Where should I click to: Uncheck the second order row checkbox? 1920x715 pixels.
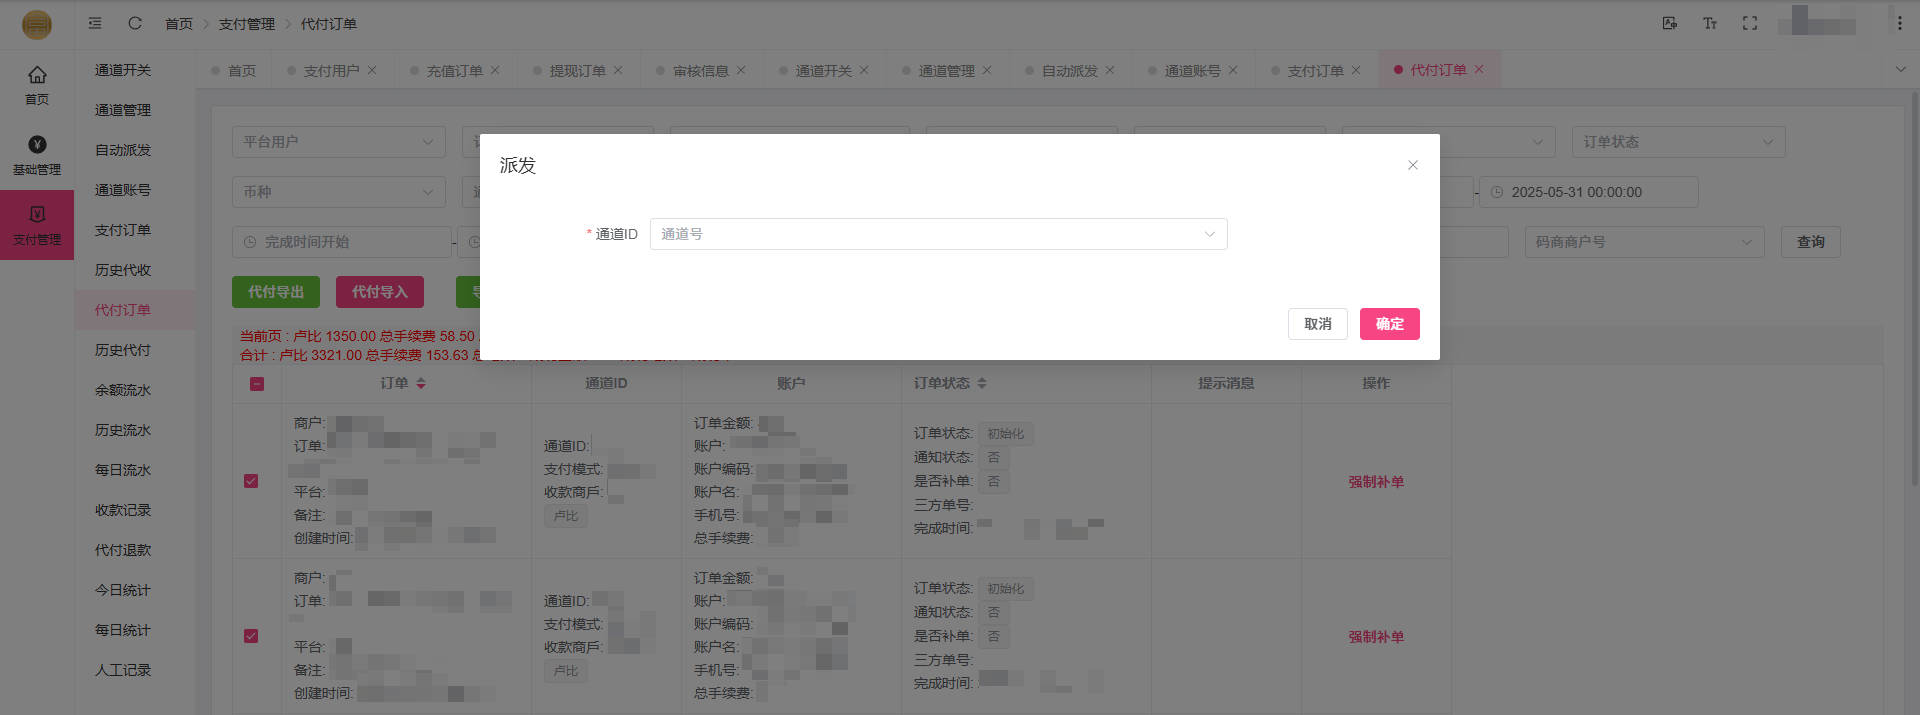[x=251, y=636]
